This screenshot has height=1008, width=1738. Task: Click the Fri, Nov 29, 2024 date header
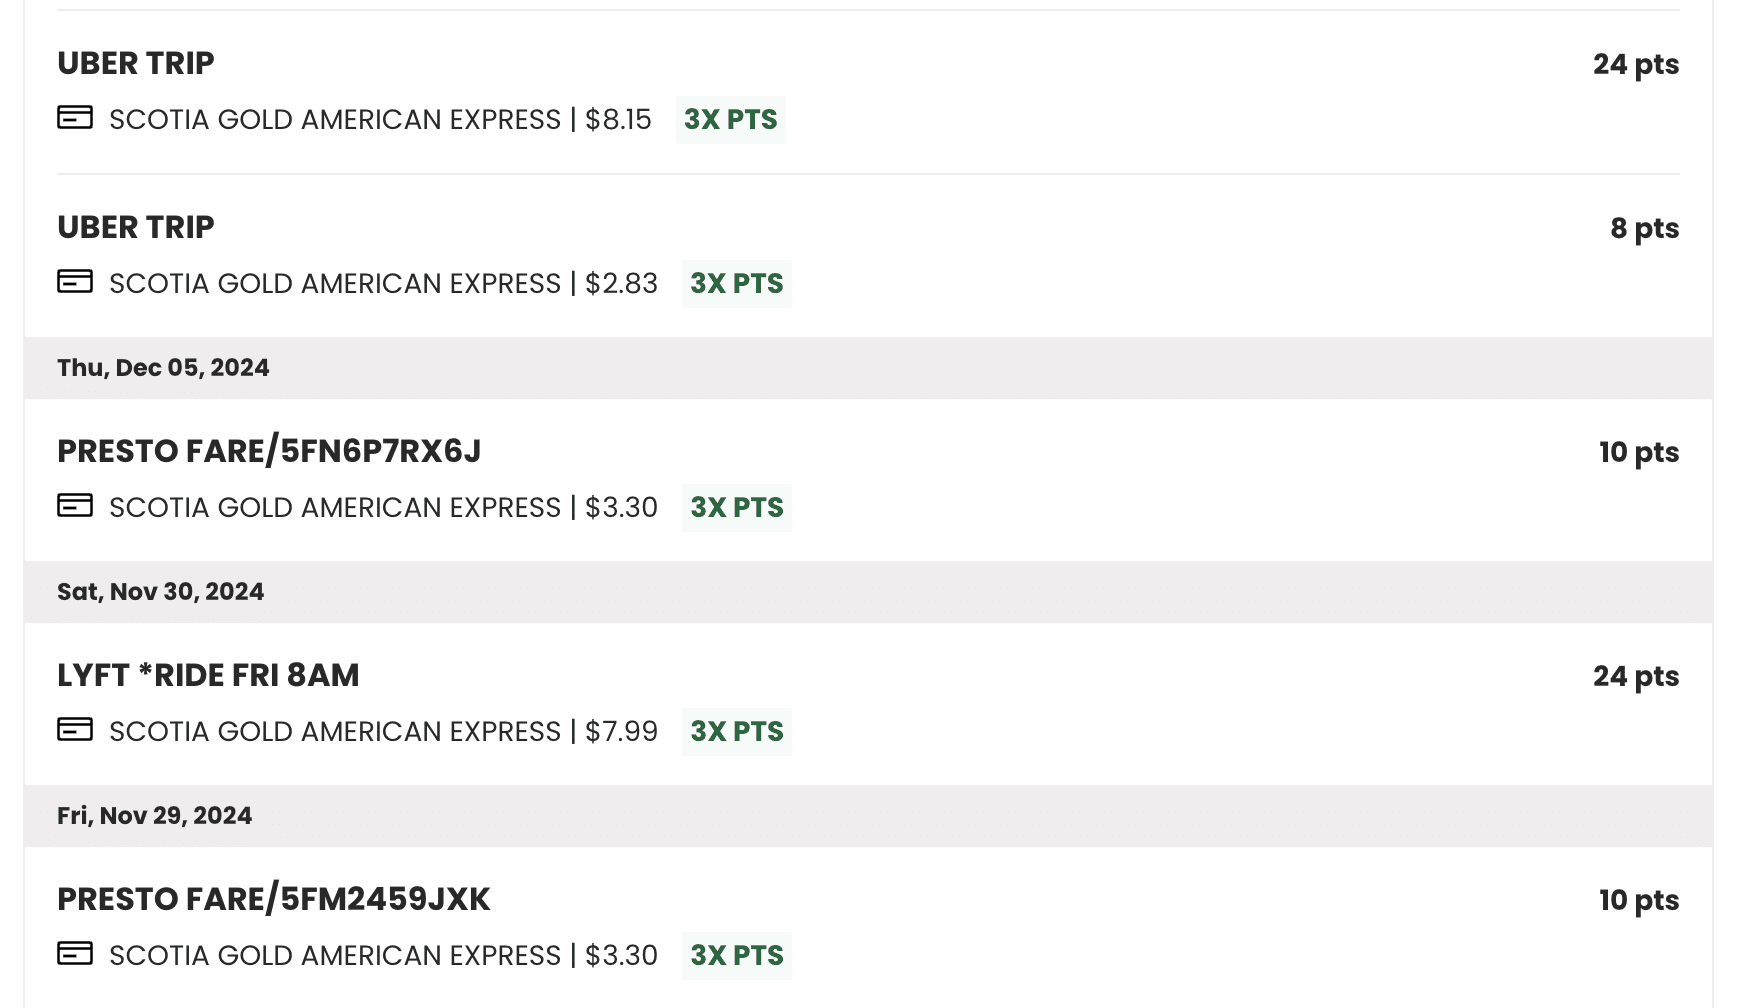154,816
